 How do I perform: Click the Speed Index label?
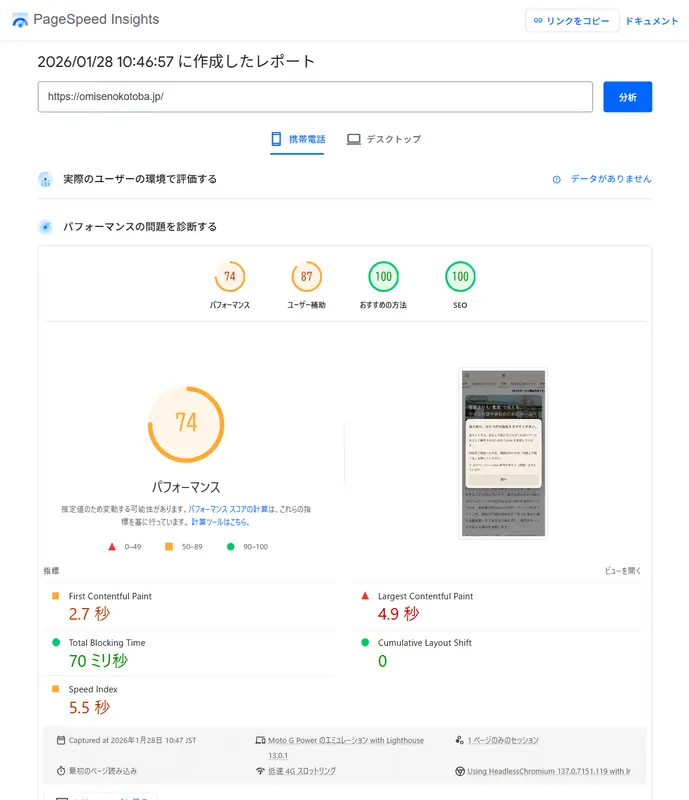click(x=93, y=689)
